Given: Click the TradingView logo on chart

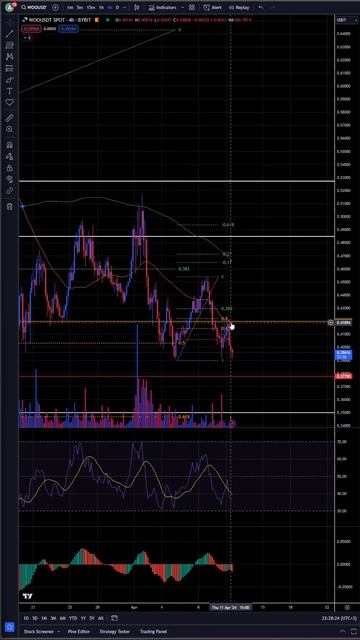Looking at the screenshot, I should click(x=27, y=597).
